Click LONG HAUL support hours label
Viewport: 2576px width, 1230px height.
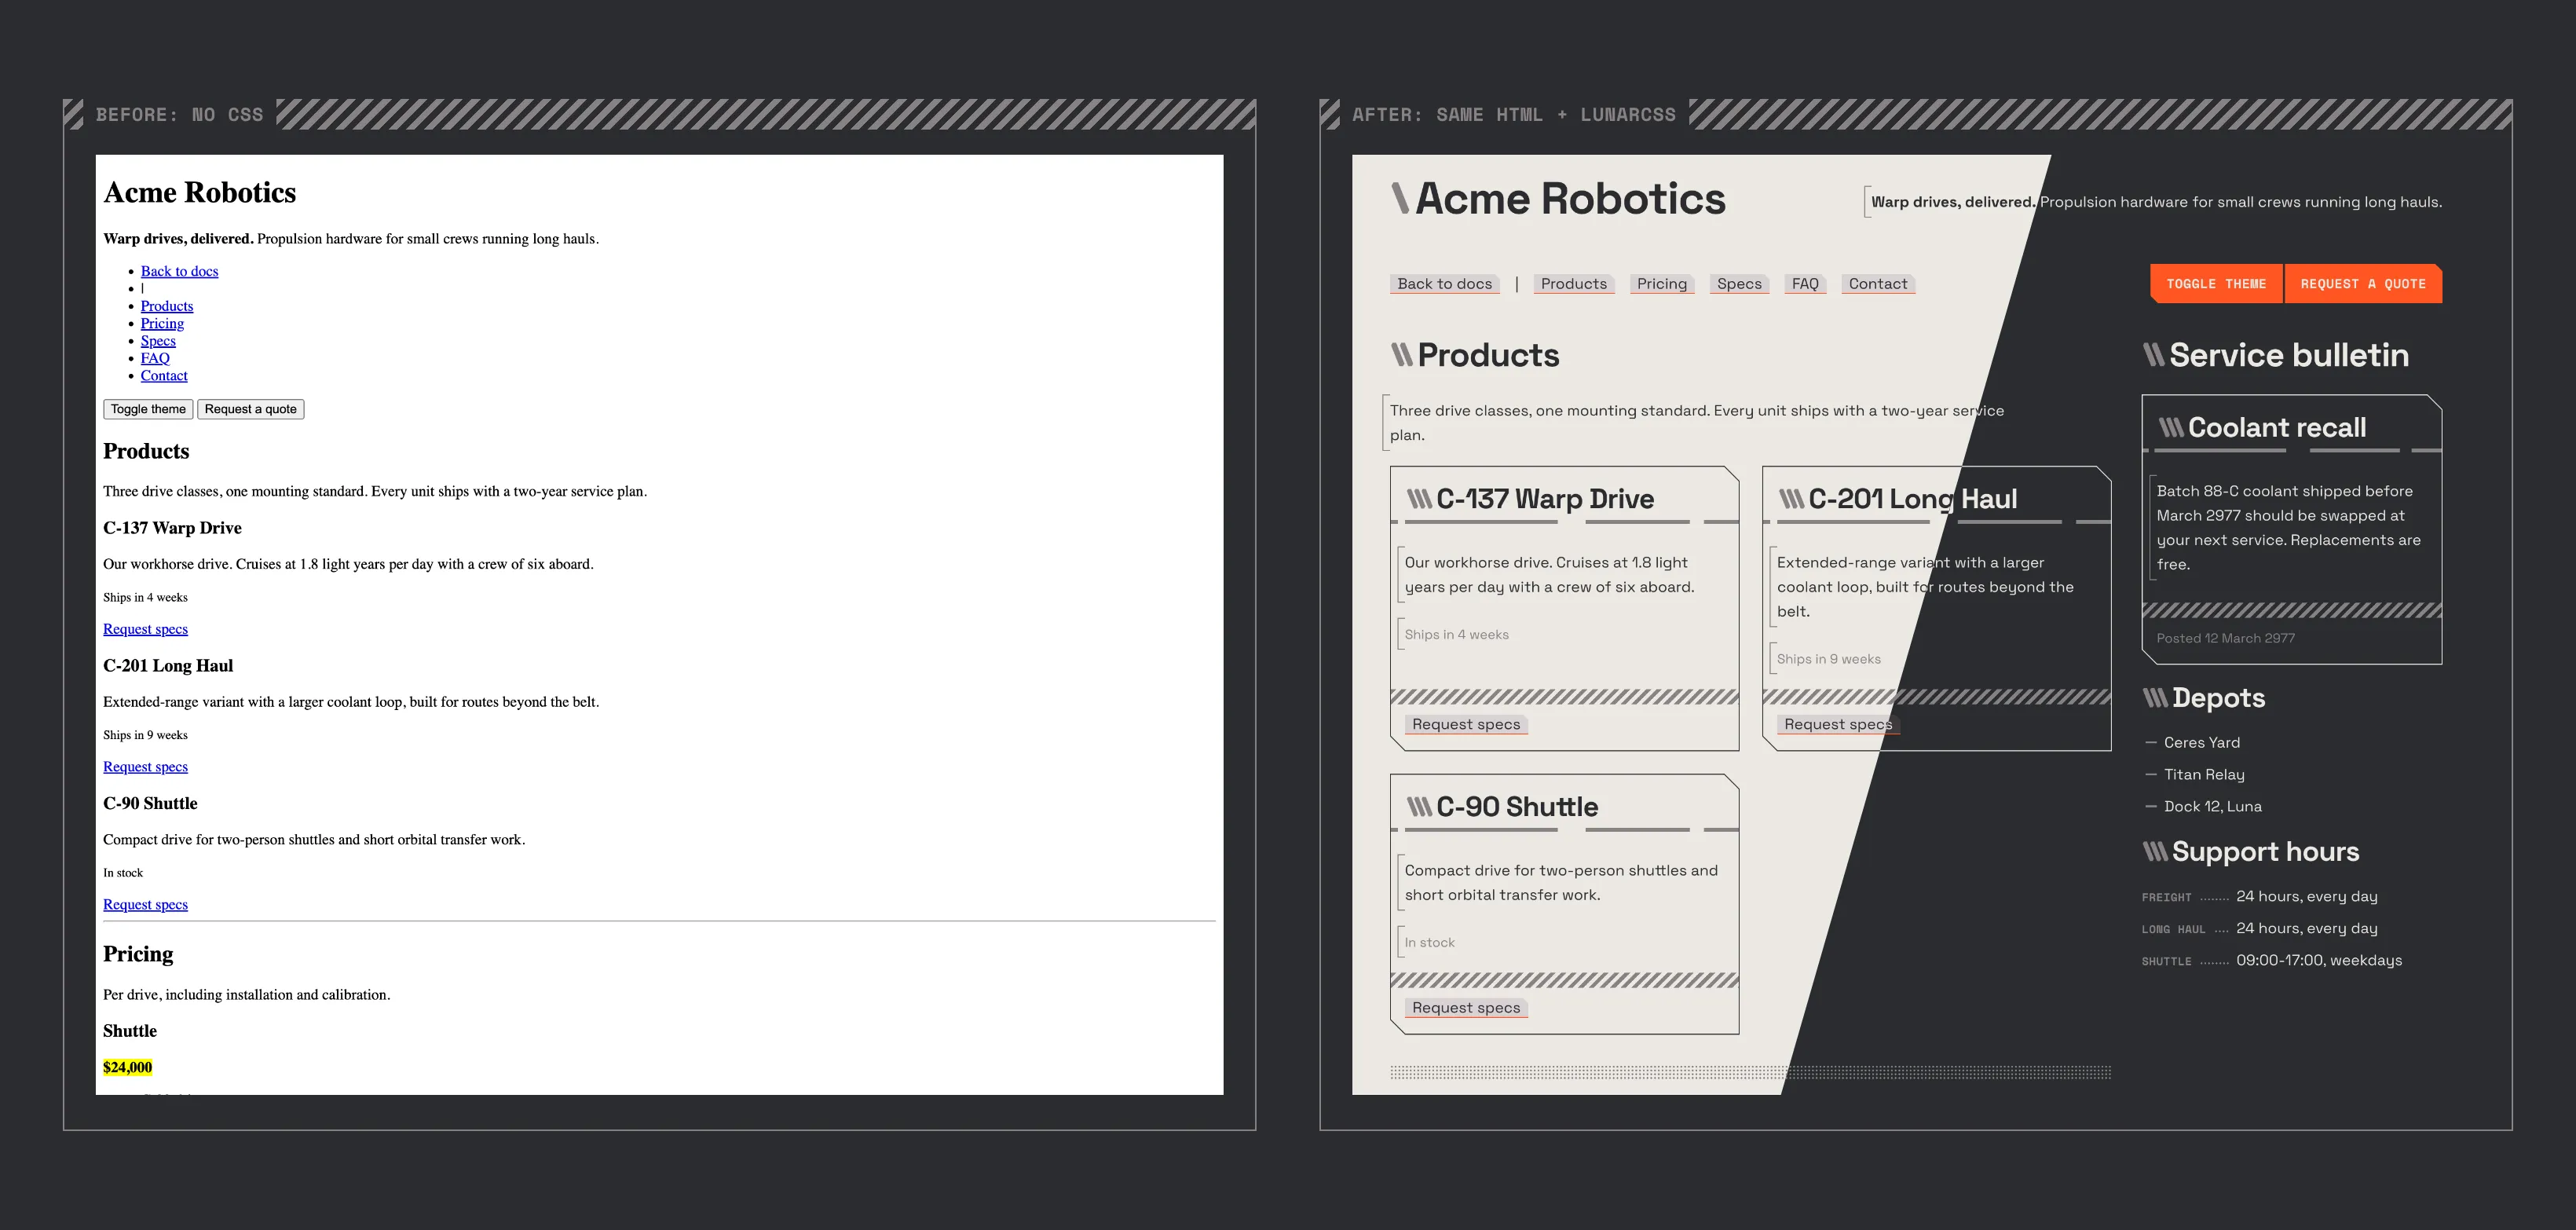click(x=2173, y=930)
